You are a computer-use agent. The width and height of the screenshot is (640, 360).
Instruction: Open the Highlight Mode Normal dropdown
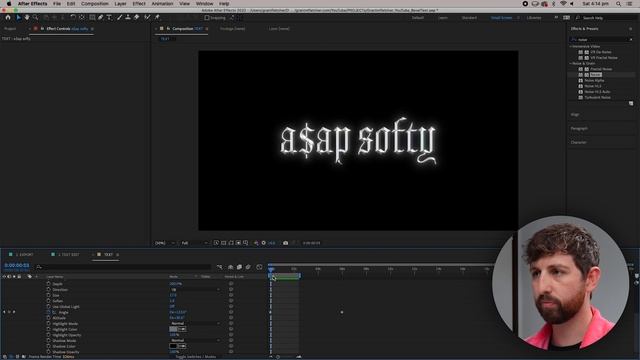195,324
